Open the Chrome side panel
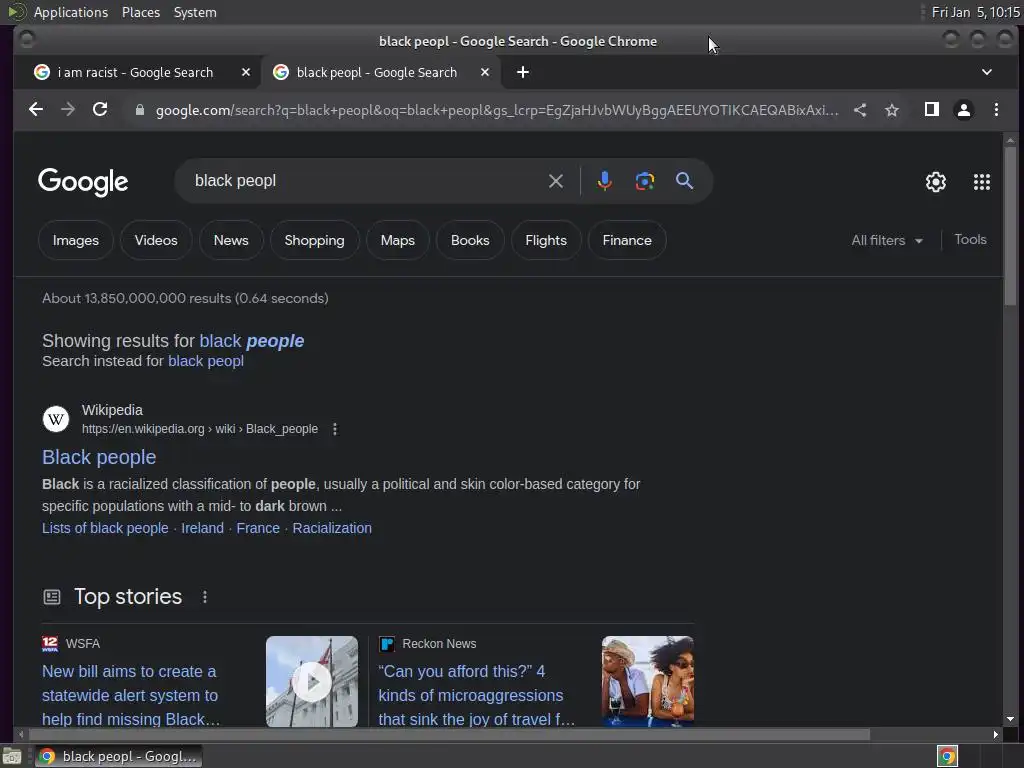 coord(932,110)
